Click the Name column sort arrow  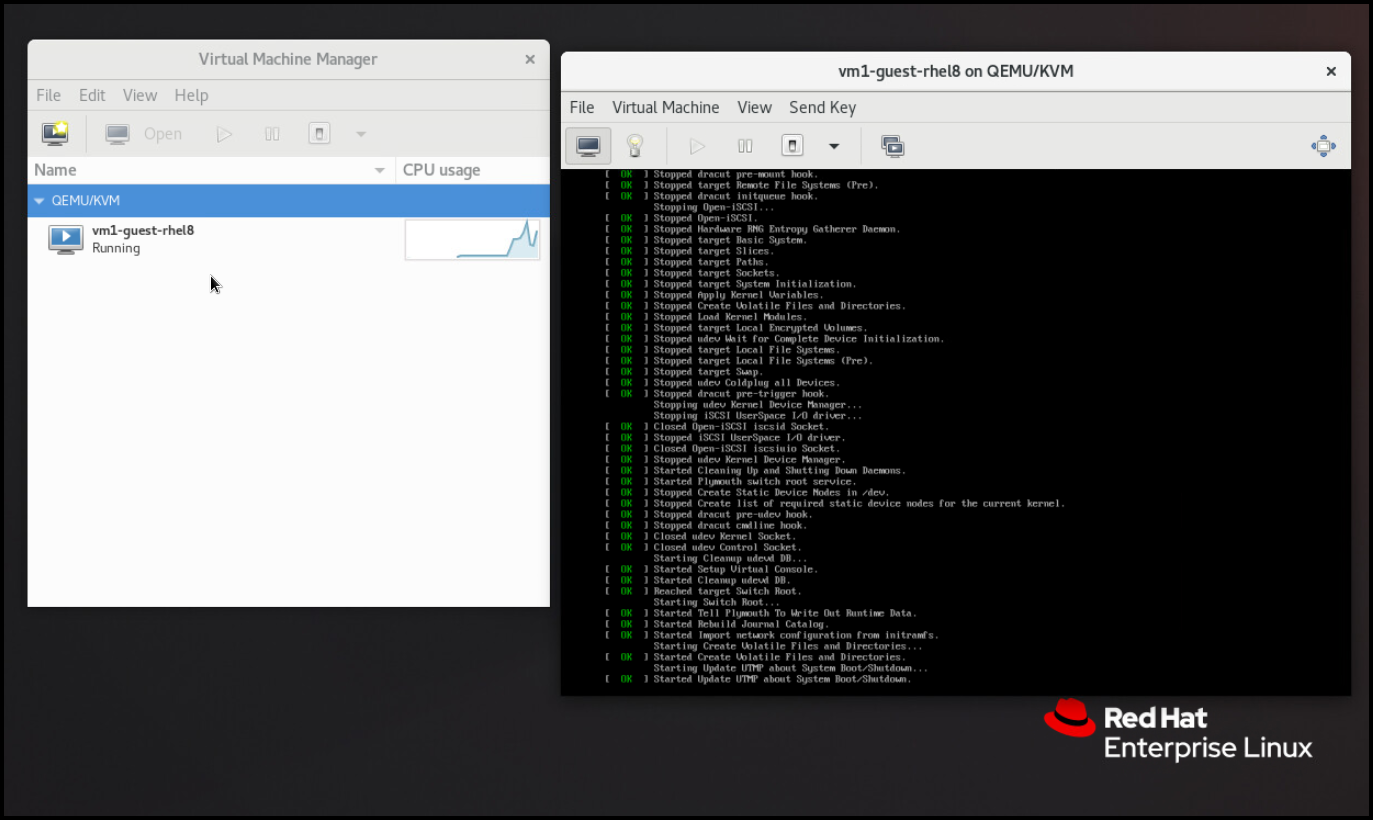[379, 171]
